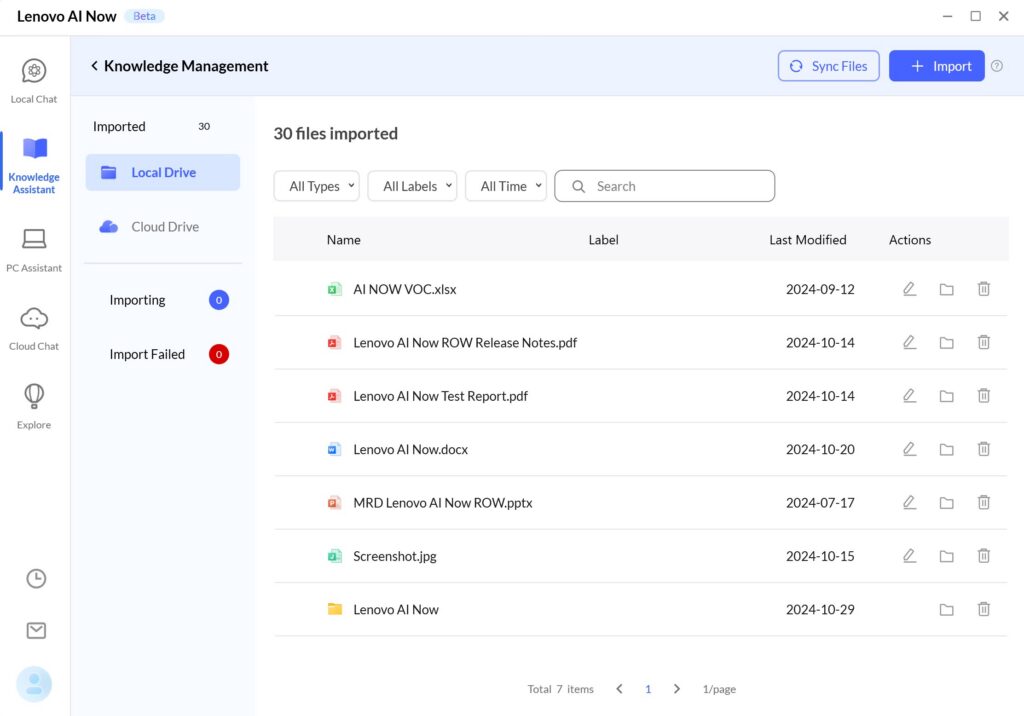This screenshot has height=716, width=1024.
Task: Click the 1/page pagination size text
Action: tap(719, 689)
